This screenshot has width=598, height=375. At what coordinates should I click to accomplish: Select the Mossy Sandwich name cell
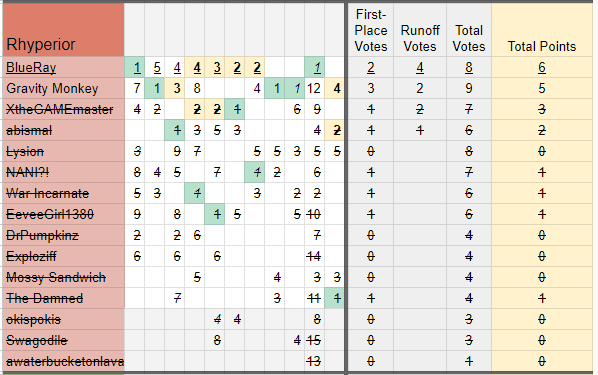click(x=63, y=277)
